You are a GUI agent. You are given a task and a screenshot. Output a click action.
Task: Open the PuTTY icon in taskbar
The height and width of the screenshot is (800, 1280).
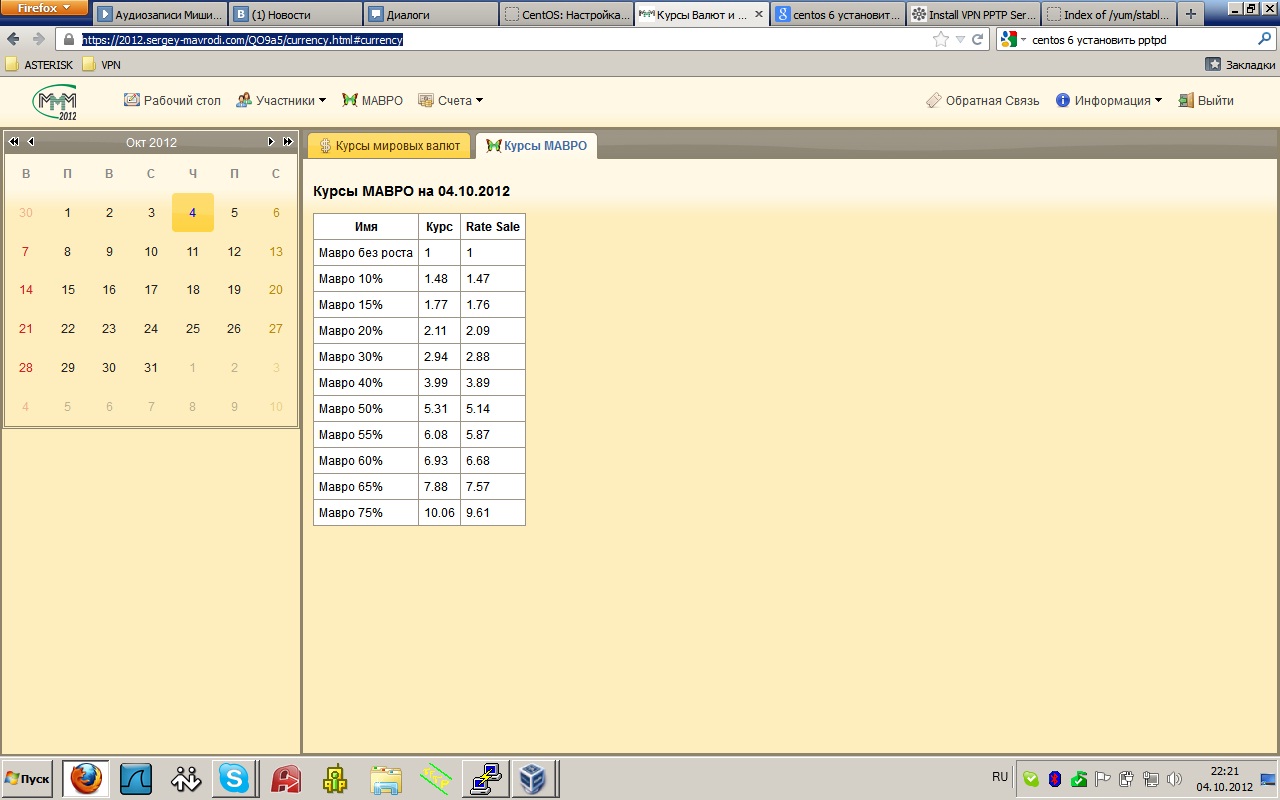click(485, 778)
